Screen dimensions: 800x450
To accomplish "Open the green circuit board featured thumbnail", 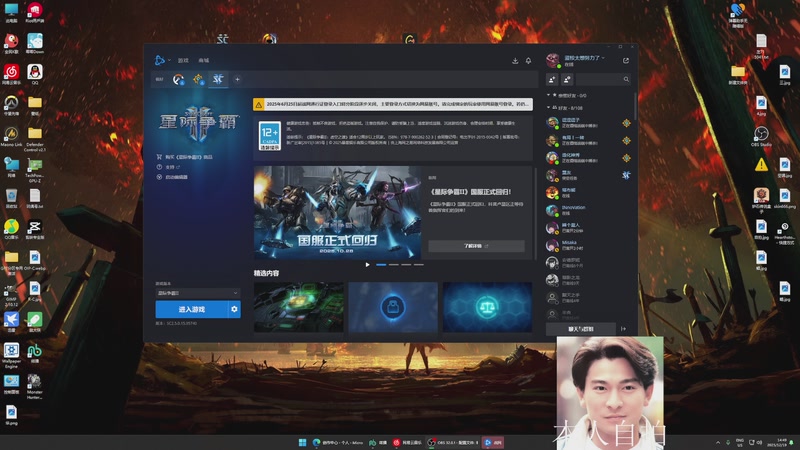I will [x=298, y=307].
